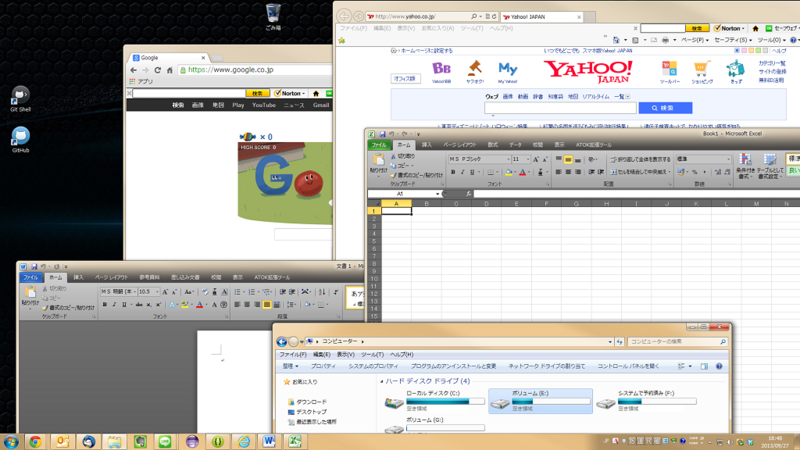Click ダウンロード in the Explorer favorites
The height and width of the screenshot is (450, 800).
click(x=307, y=402)
